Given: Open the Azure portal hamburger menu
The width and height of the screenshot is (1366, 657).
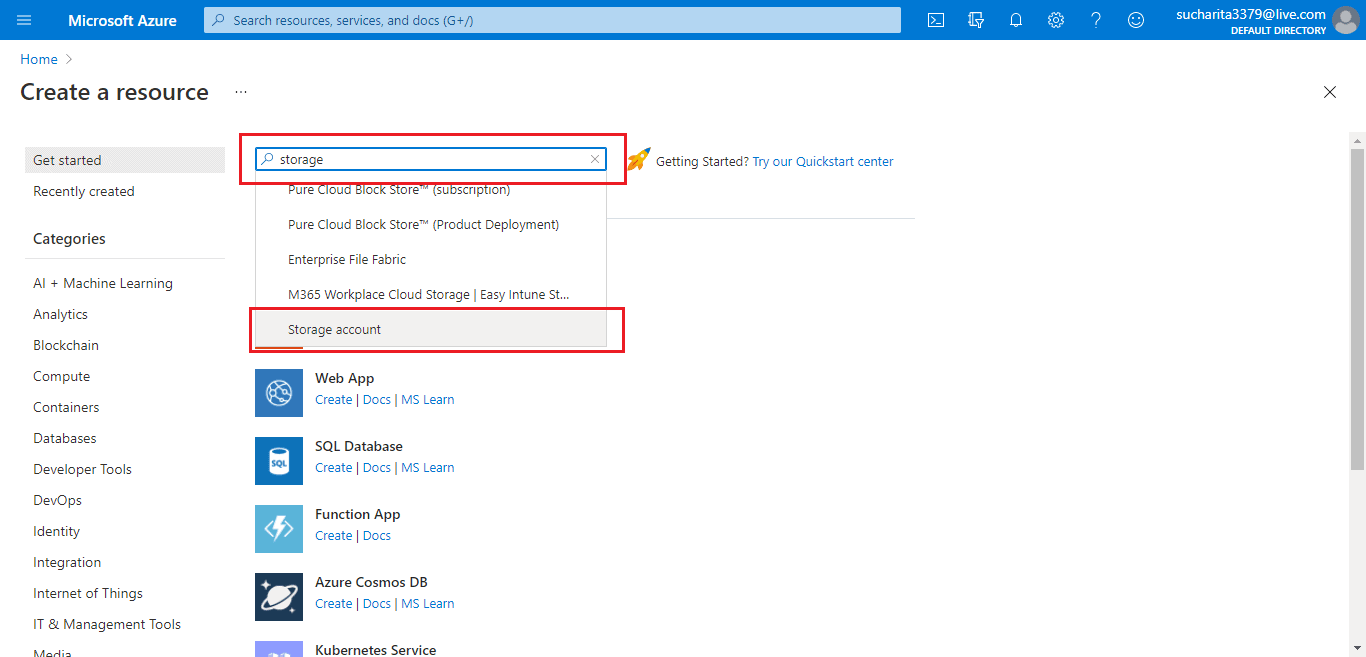Looking at the screenshot, I should [24, 20].
